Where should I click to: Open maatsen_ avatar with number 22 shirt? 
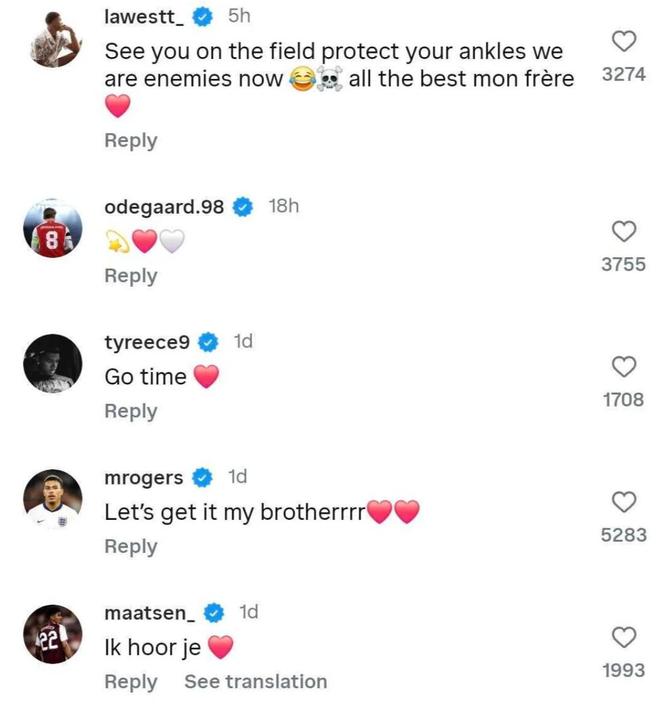click(53, 634)
